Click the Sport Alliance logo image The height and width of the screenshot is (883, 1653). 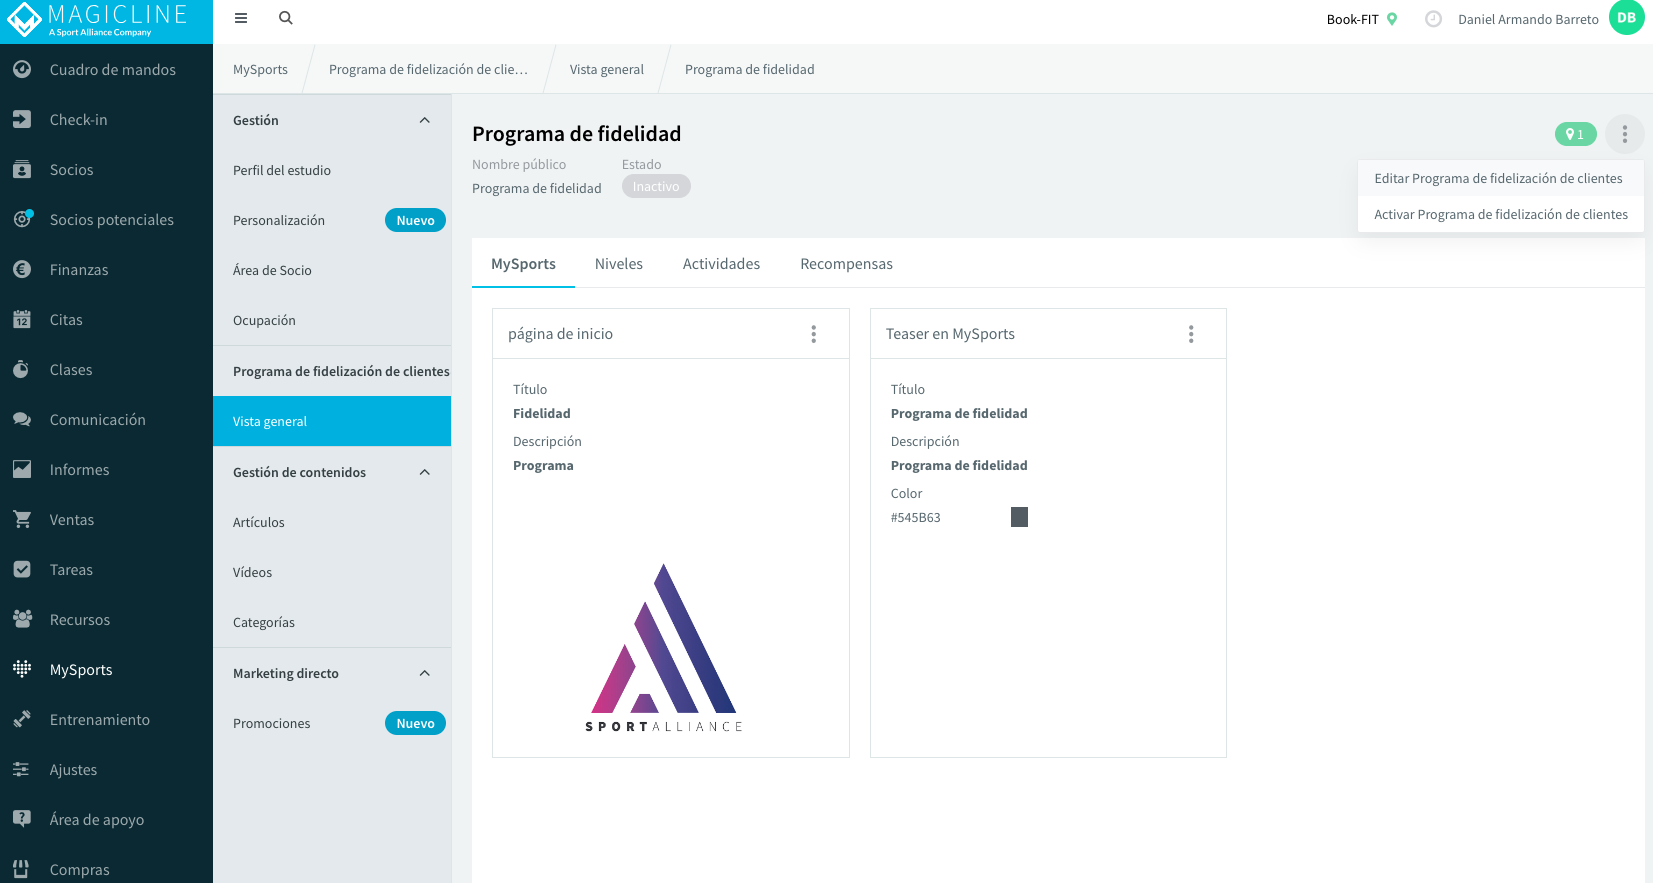click(664, 648)
